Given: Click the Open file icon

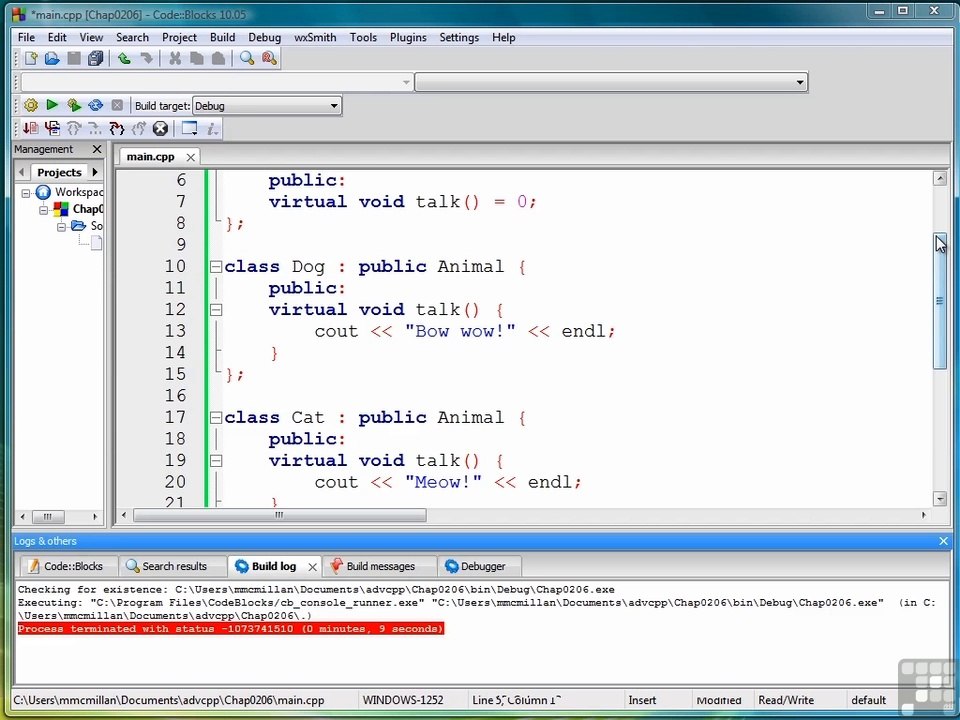Looking at the screenshot, I should tap(52, 58).
